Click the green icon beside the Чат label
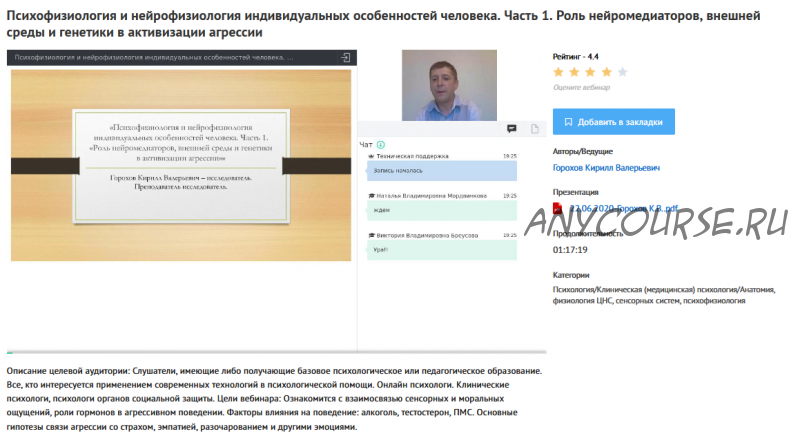The image size is (800, 436). point(381,145)
